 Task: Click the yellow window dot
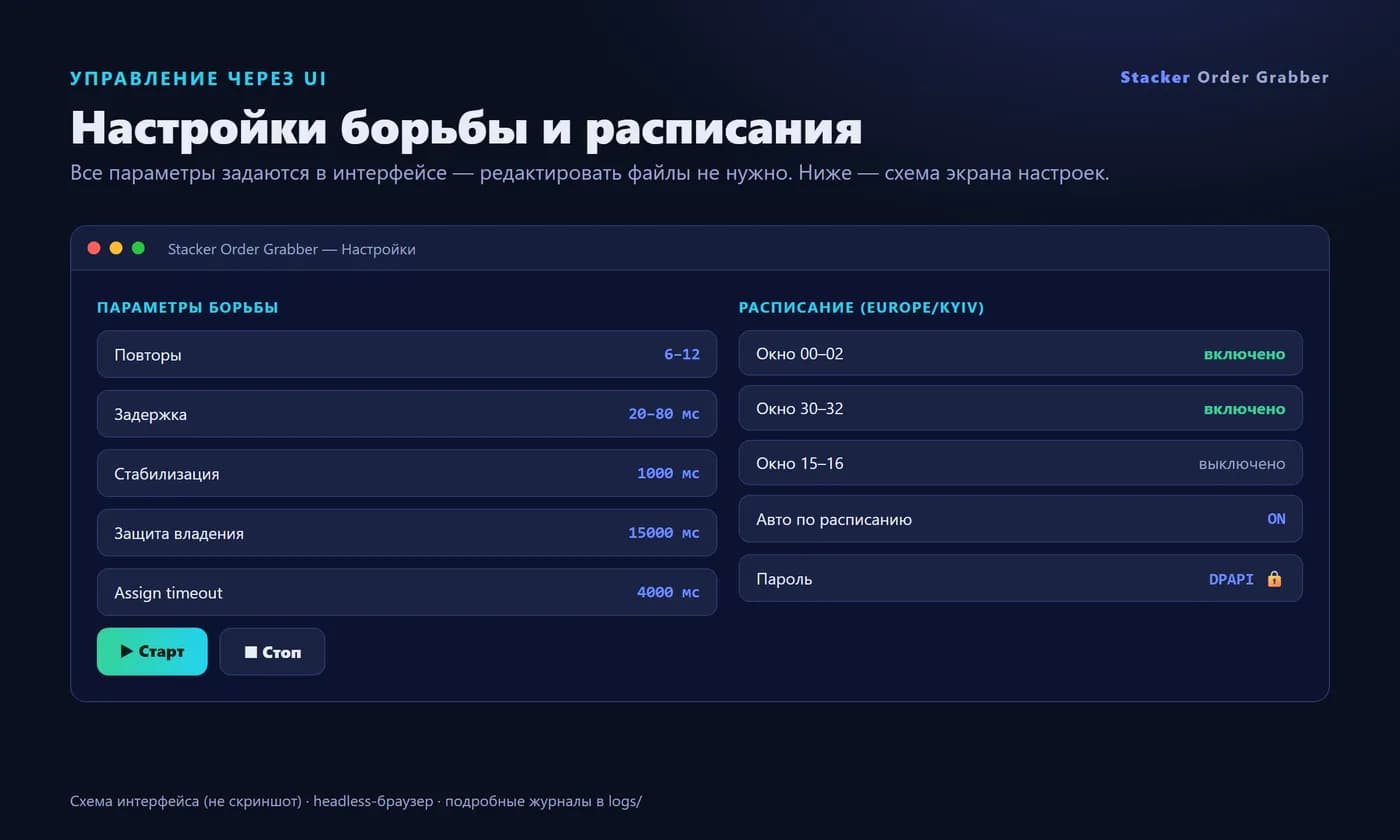pyautogui.click(x=116, y=248)
